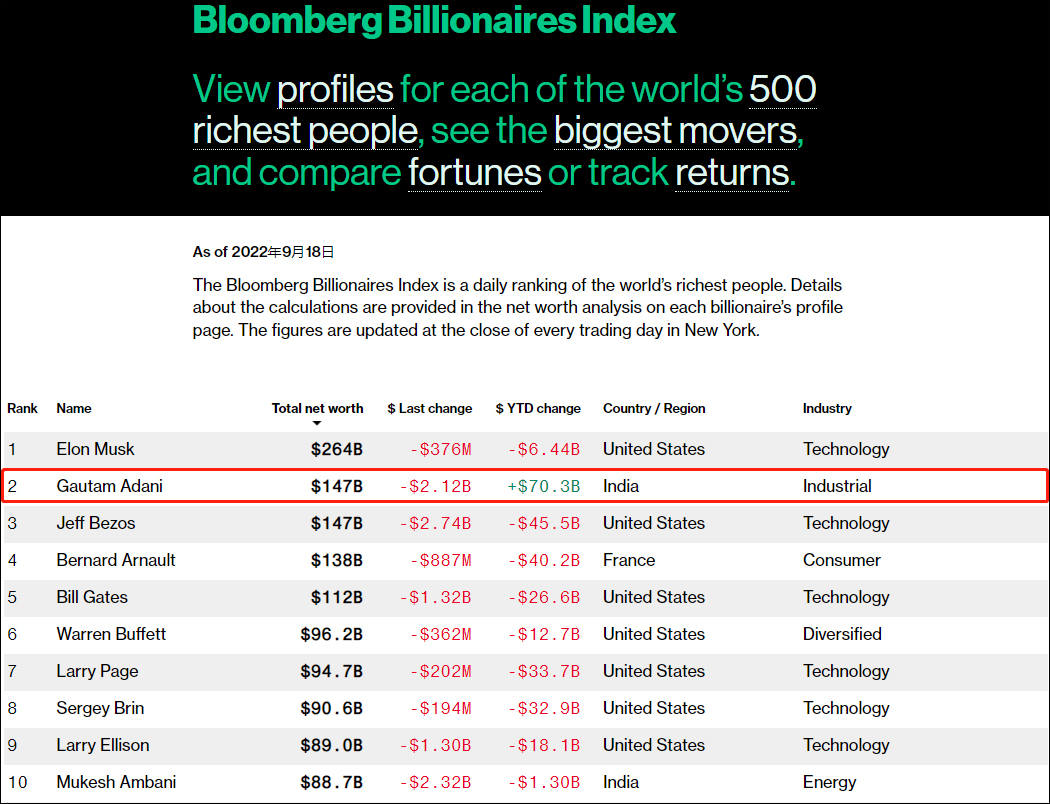1050x804 pixels.
Task: Select the Gautam Adani row
Action: pos(110,486)
